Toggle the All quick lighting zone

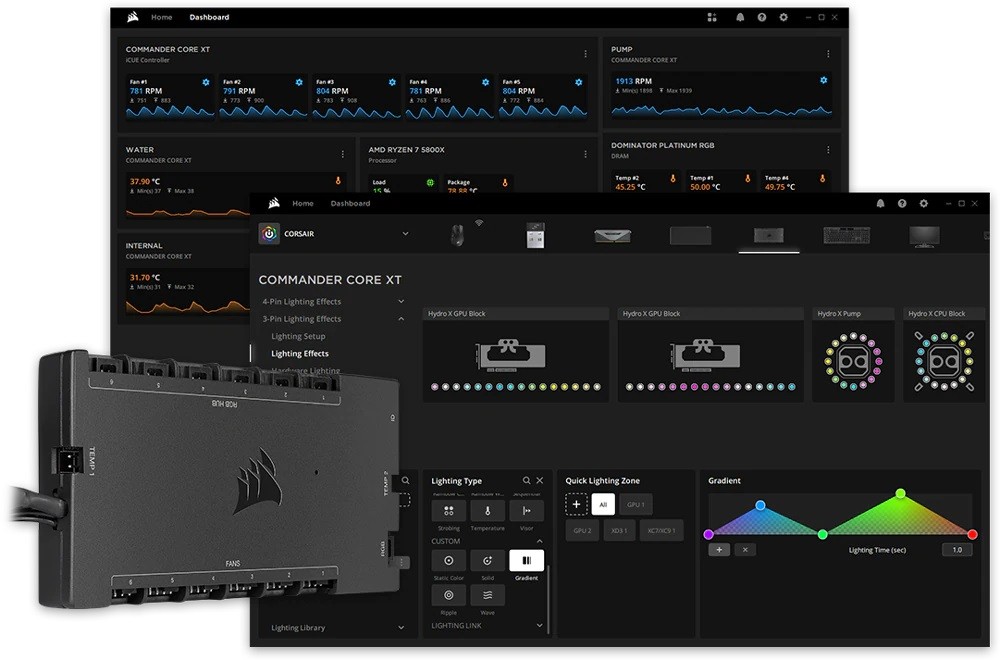603,504
